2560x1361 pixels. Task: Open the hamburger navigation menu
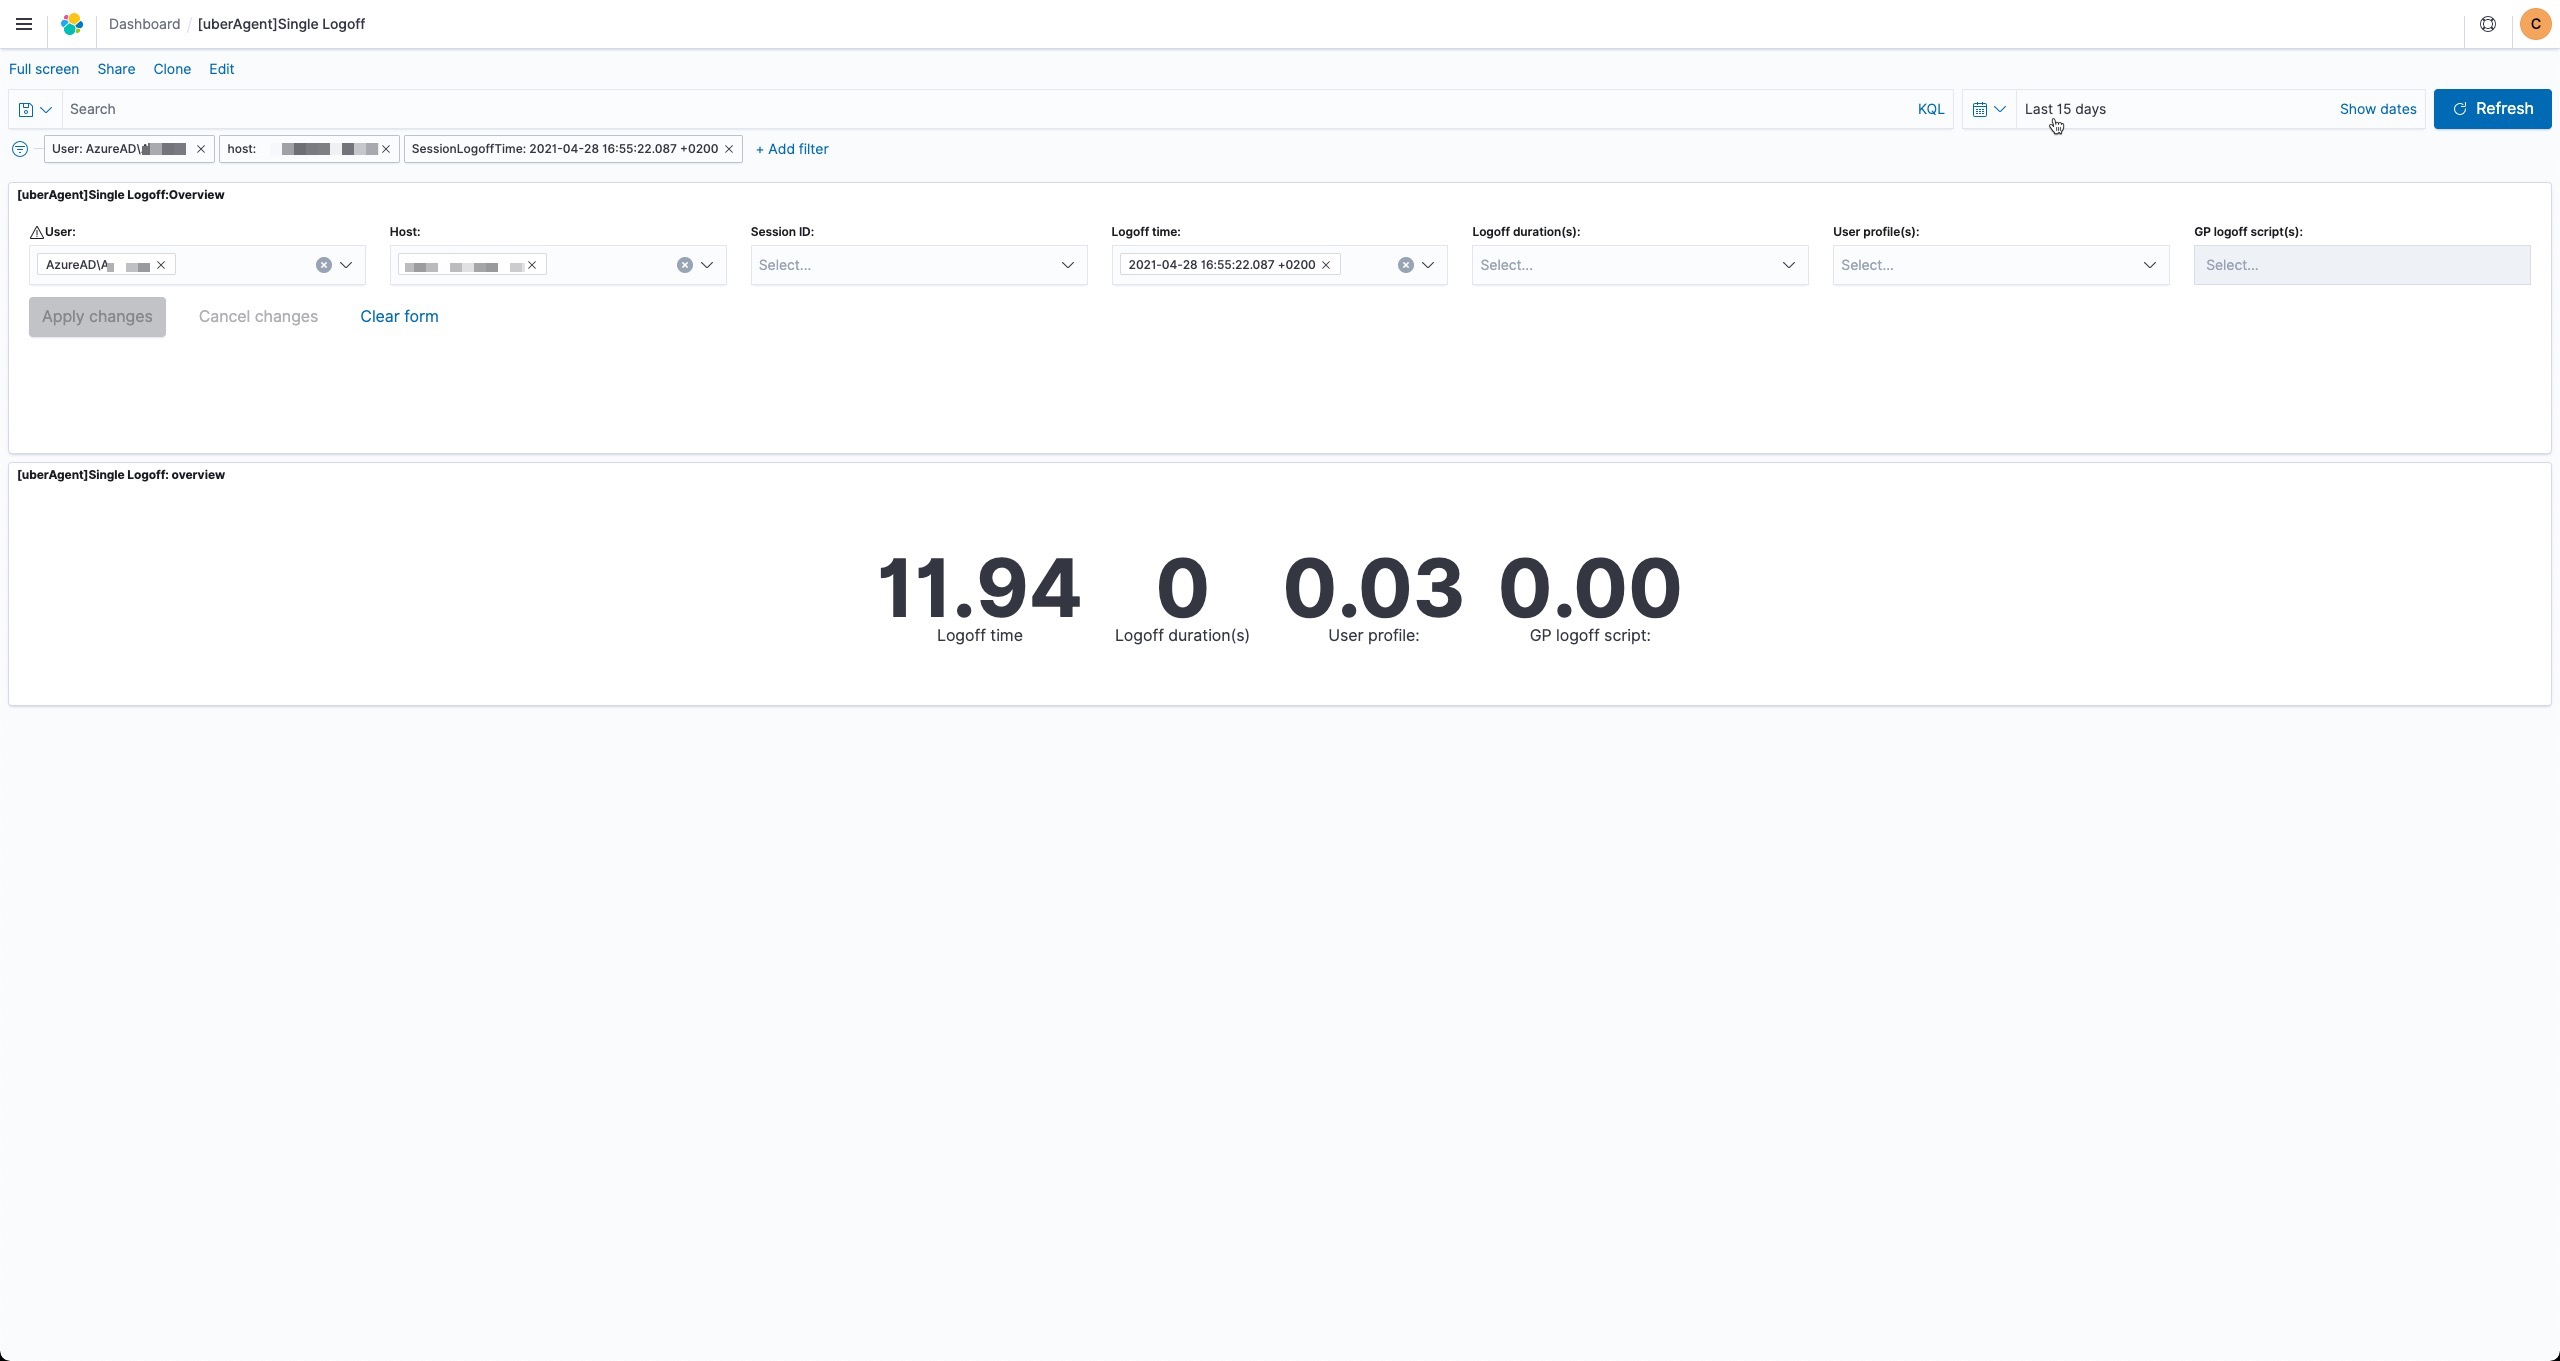[24, 24]
